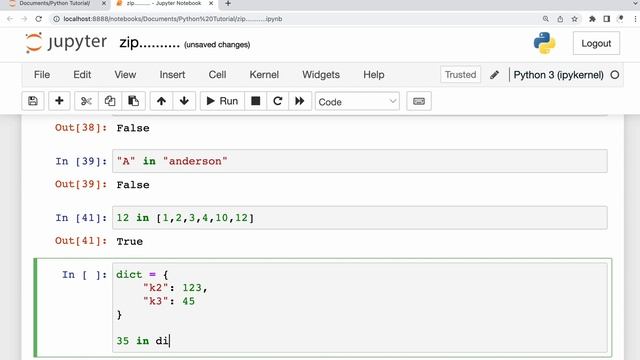640x360 pixels.
Task: Restart the kernel with circular arrow icon
Action: point(278,101)
